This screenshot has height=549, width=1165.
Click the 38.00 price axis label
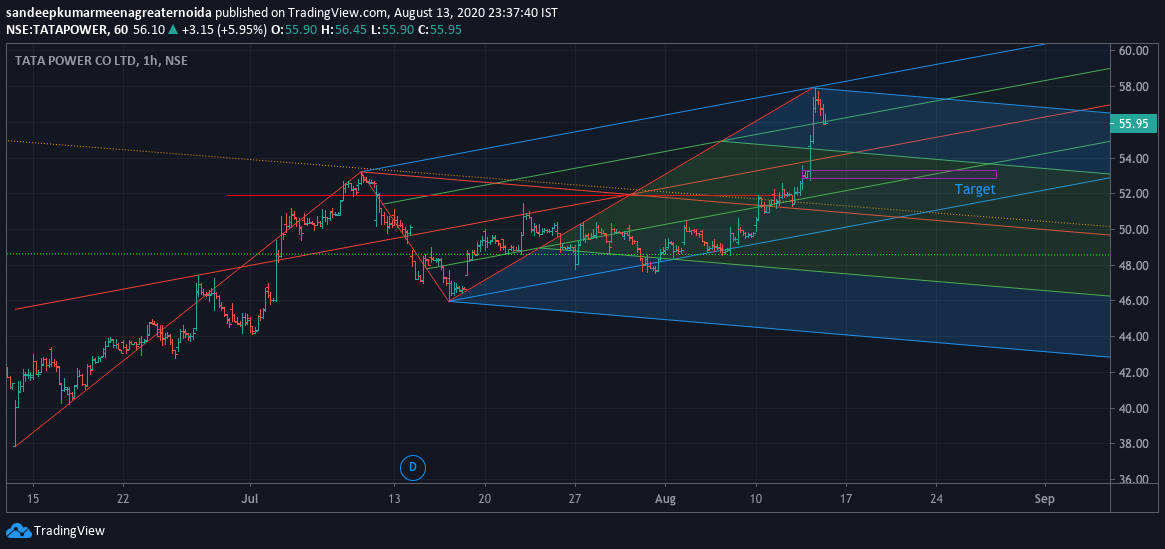(x=1135, y=444)
